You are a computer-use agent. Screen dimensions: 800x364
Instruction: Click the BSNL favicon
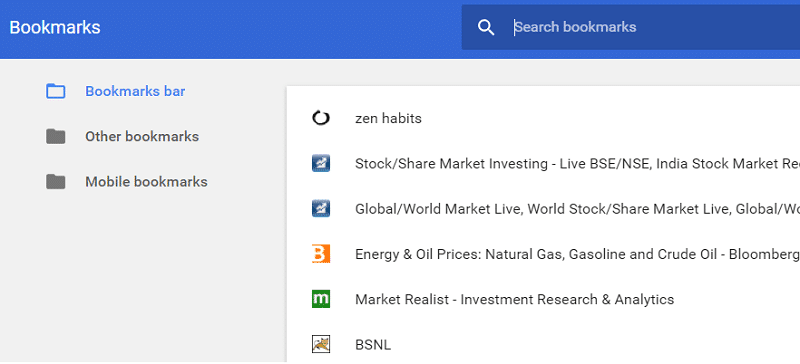321,345
